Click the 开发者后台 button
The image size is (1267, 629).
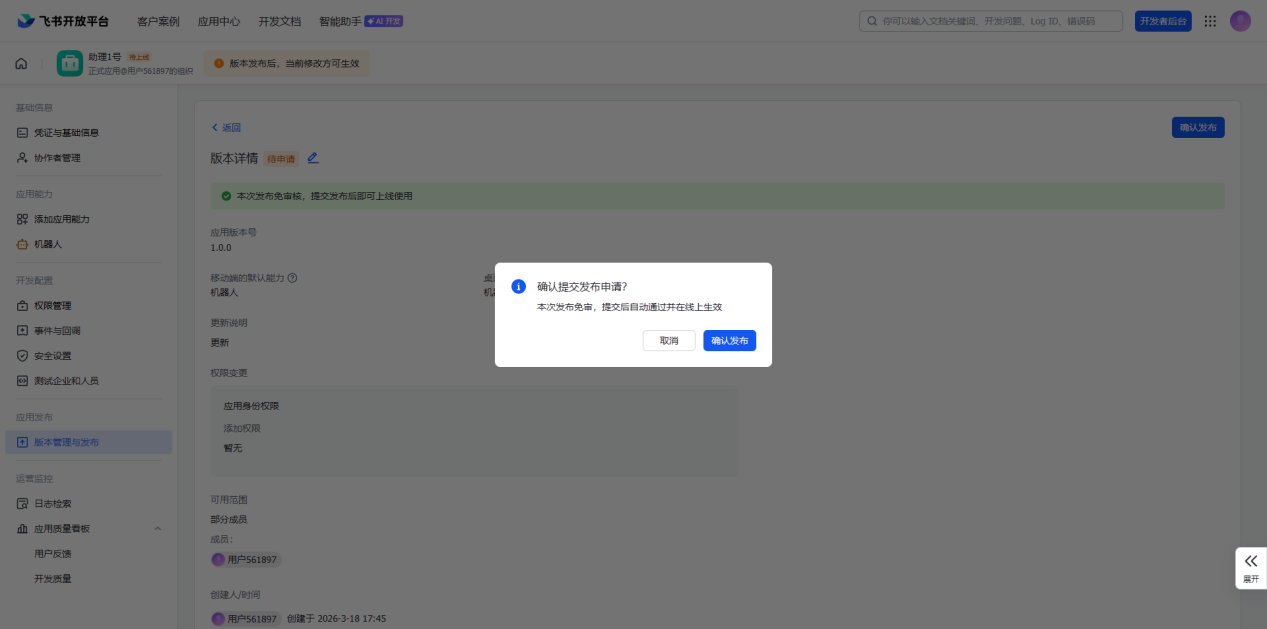1162,21
